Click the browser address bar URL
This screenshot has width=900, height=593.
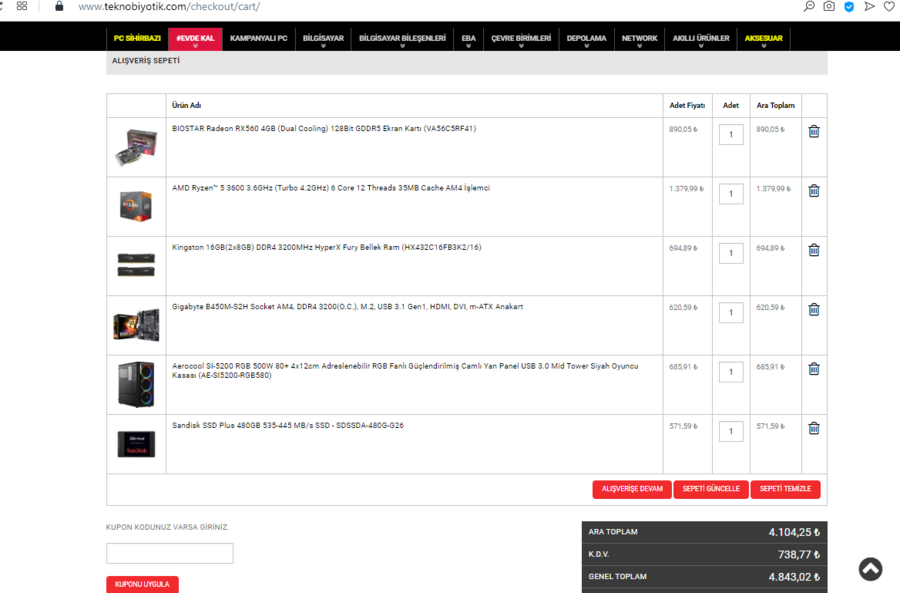click(x=169, y=7)
